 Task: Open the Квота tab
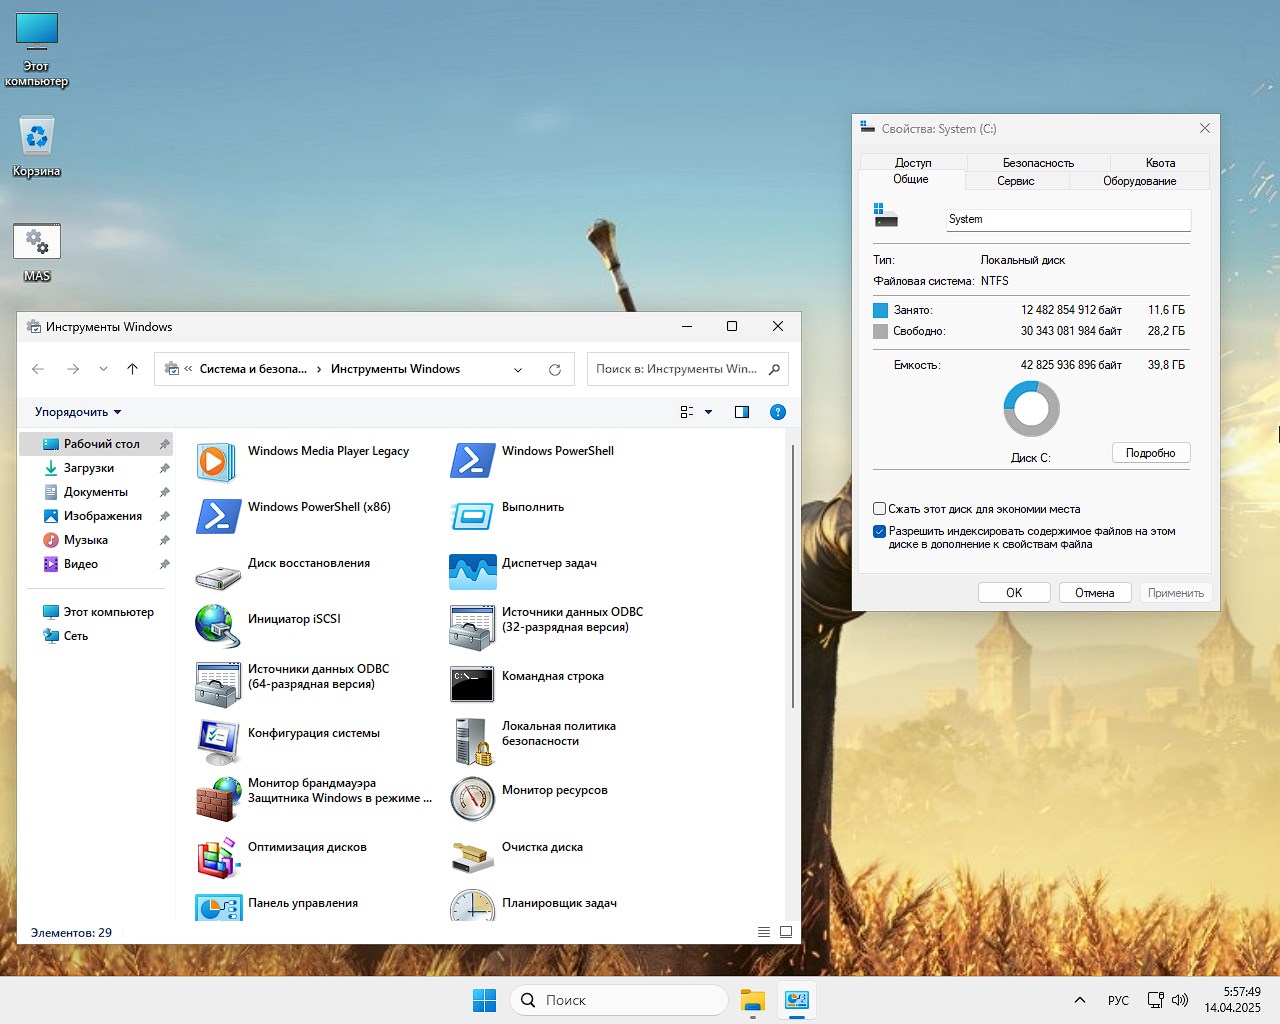(x=1160, y=162)
